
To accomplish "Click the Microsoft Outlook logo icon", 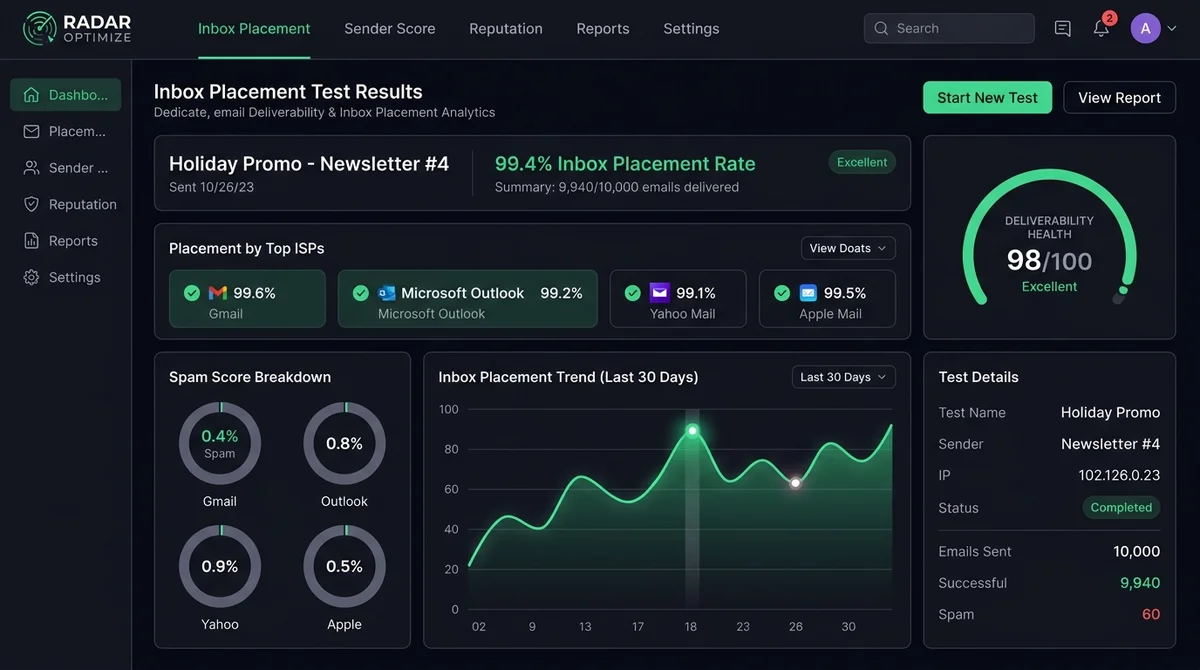I will click(387, 293).
